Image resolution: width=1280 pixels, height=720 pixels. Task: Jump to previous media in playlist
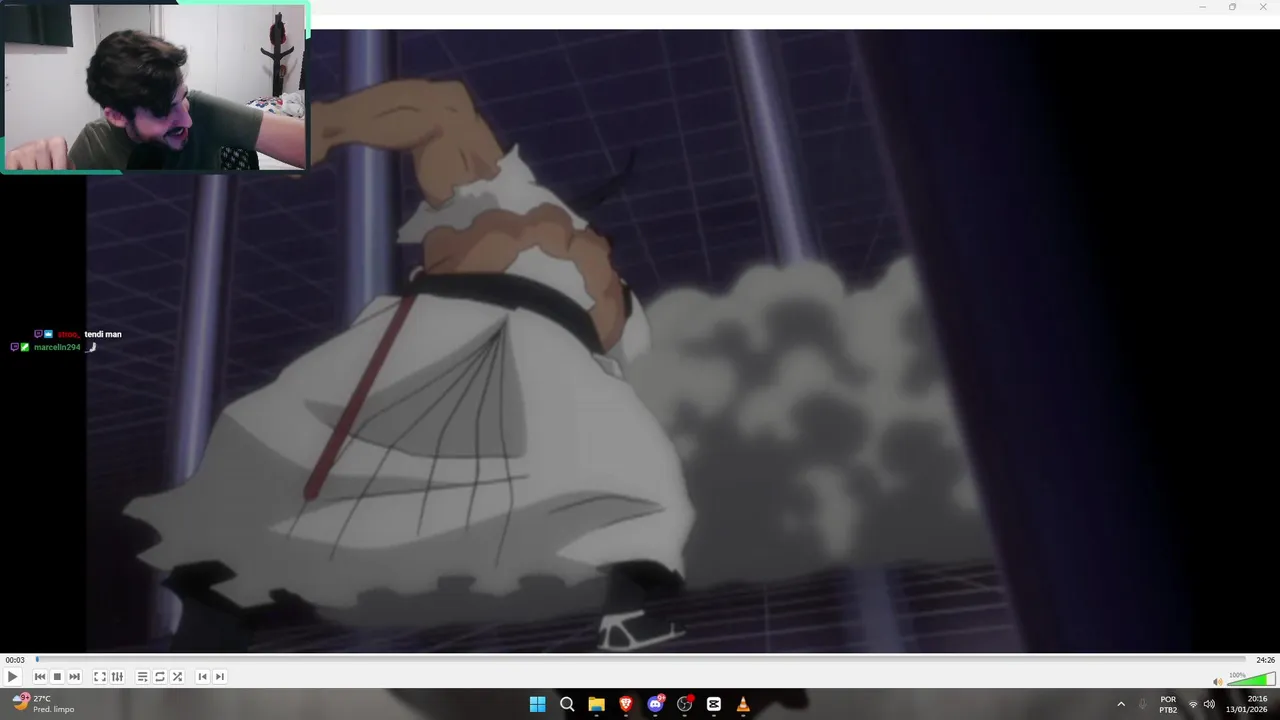(40, 677)
